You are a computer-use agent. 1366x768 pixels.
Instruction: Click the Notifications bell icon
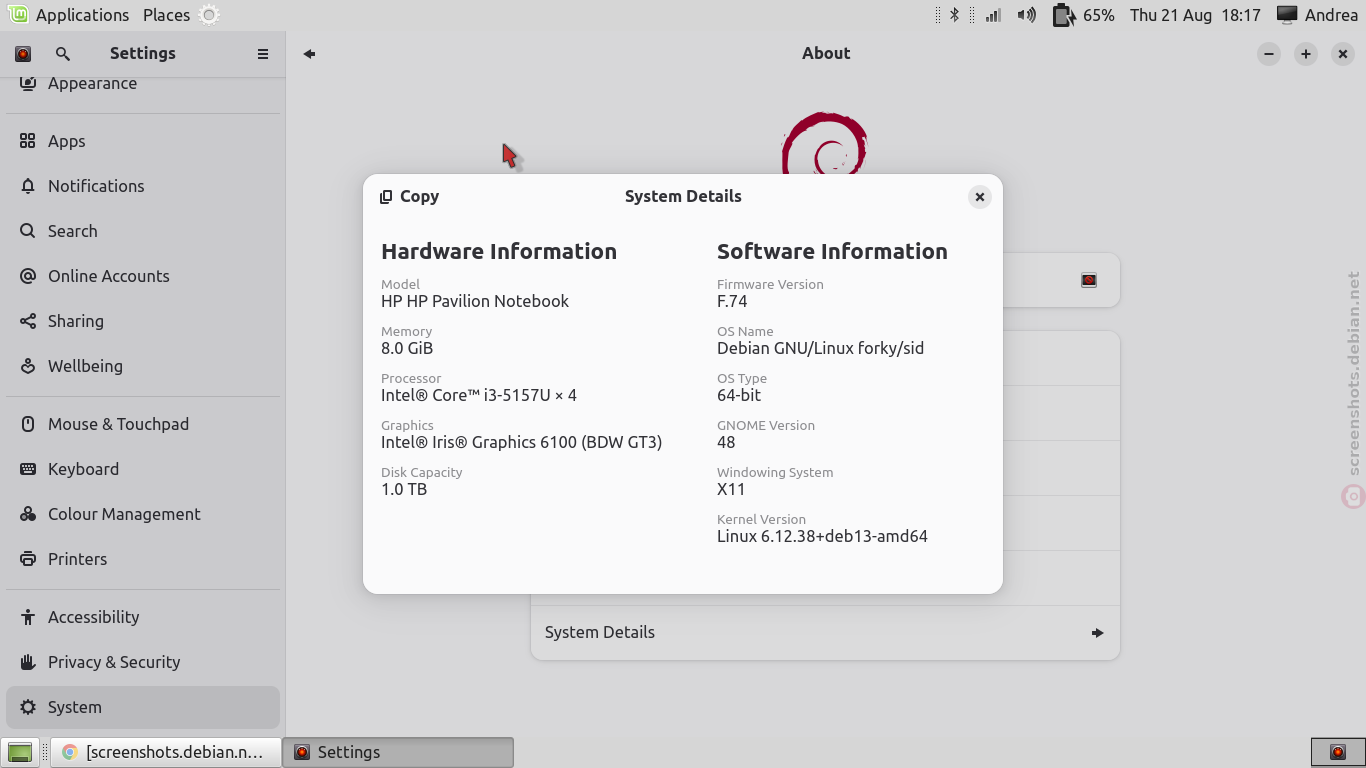[x=28, y=186]
